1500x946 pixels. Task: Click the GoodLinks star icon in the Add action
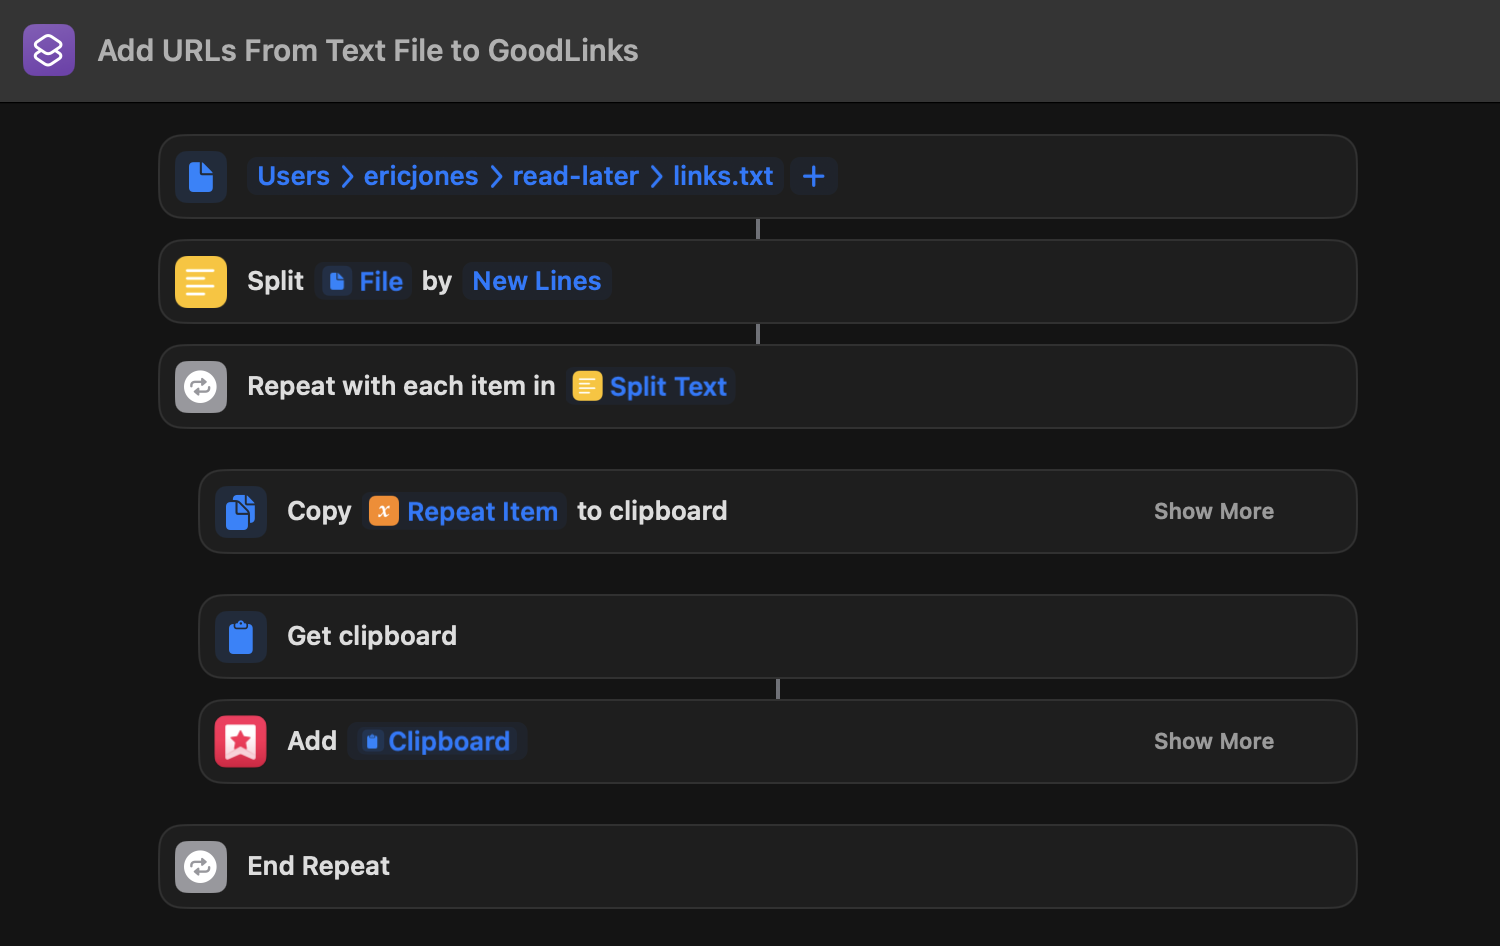pyautogui.click(x=240, y=741)
